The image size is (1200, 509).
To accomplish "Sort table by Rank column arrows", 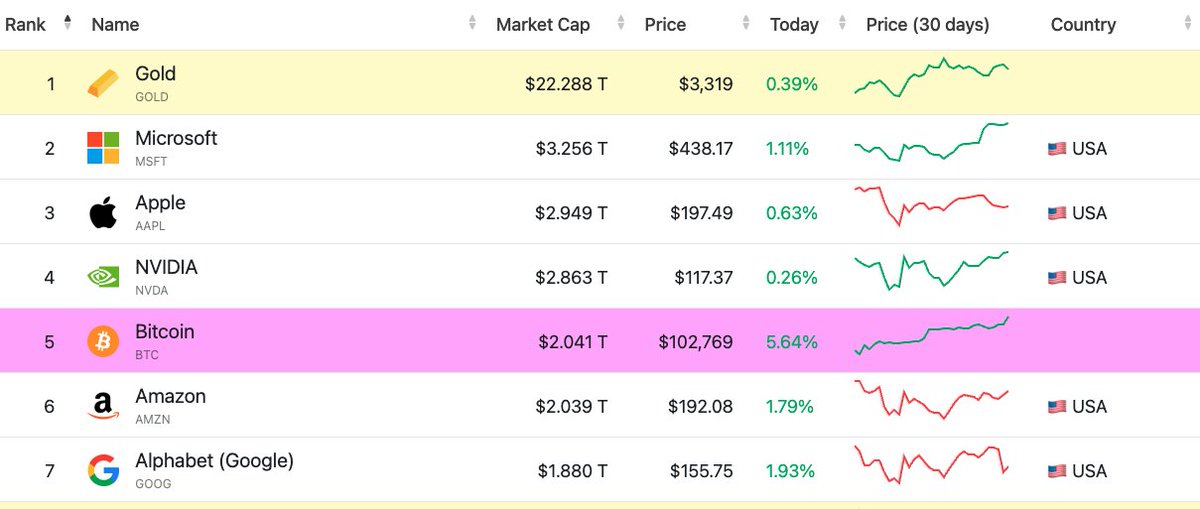I will pos(67,24).
